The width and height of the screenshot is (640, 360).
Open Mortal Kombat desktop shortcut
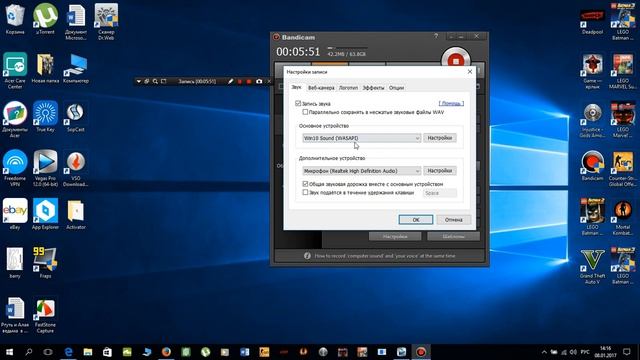[x=623, y=217]
